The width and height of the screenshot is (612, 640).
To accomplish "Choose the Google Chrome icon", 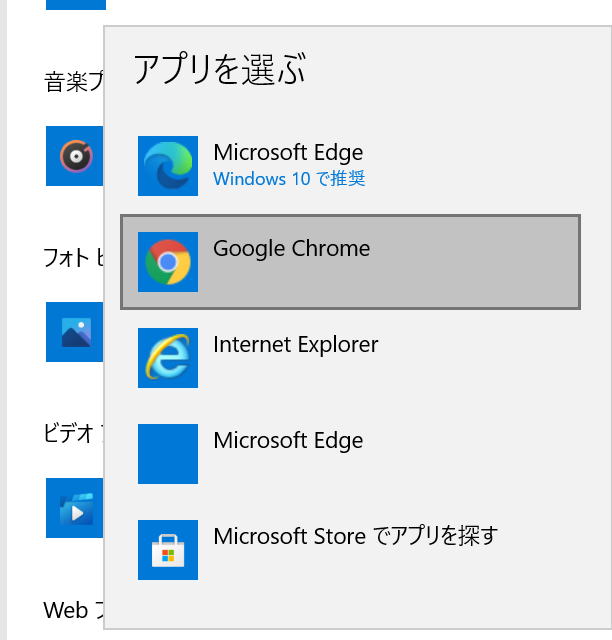I will (168, 262).
